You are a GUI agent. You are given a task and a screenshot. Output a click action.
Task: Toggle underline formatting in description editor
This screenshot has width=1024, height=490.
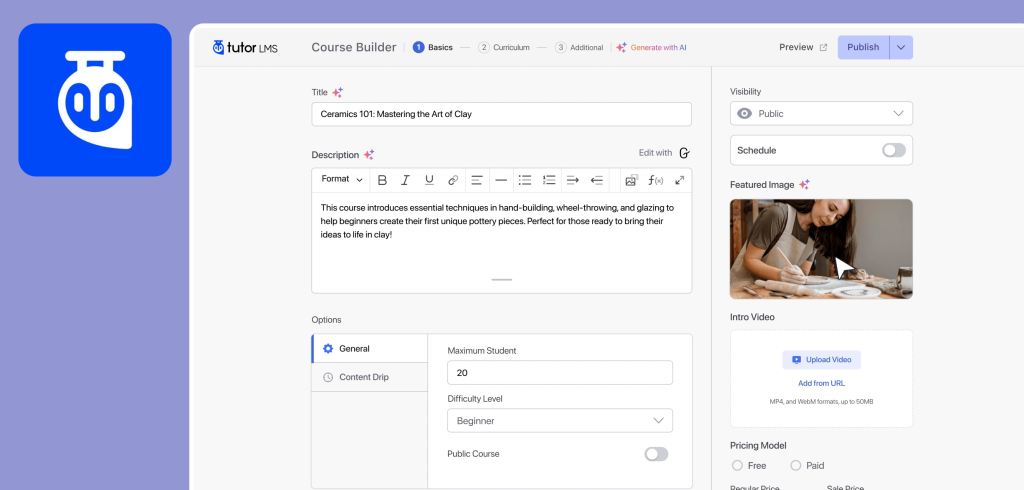click(x=429, y=180)
